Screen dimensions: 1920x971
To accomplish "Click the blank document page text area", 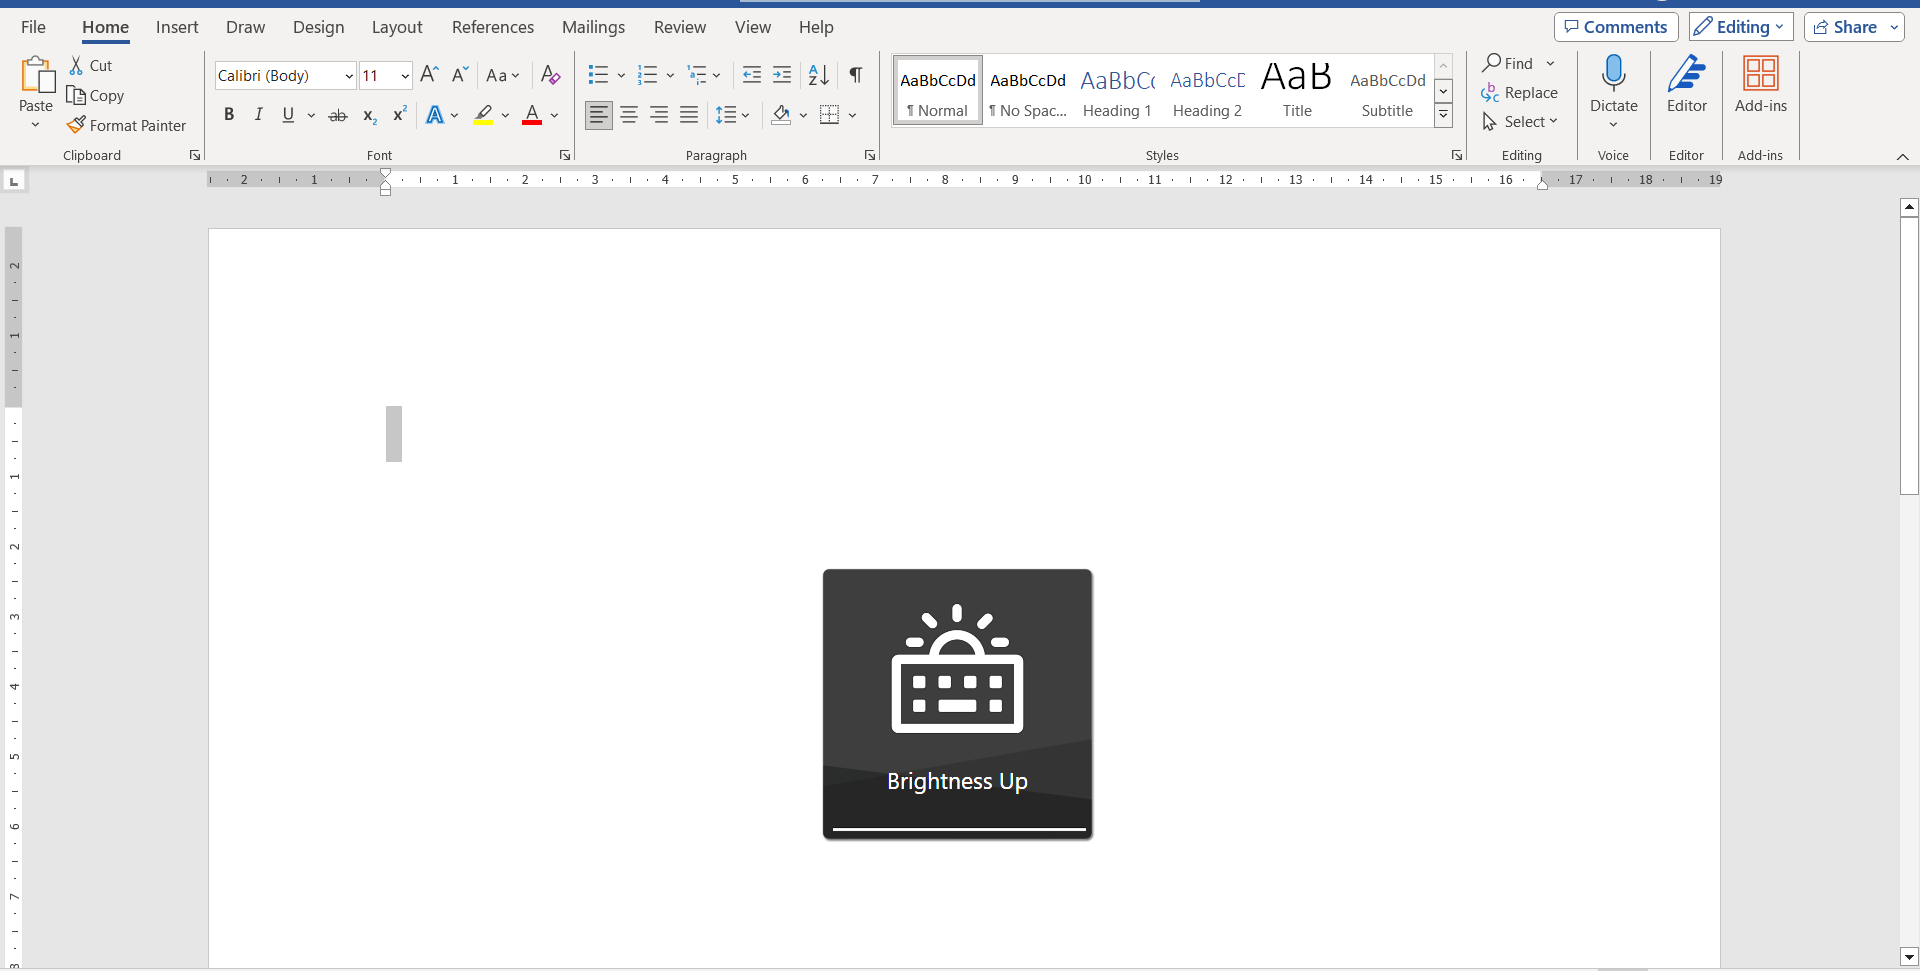I will (x=964, y=598).
